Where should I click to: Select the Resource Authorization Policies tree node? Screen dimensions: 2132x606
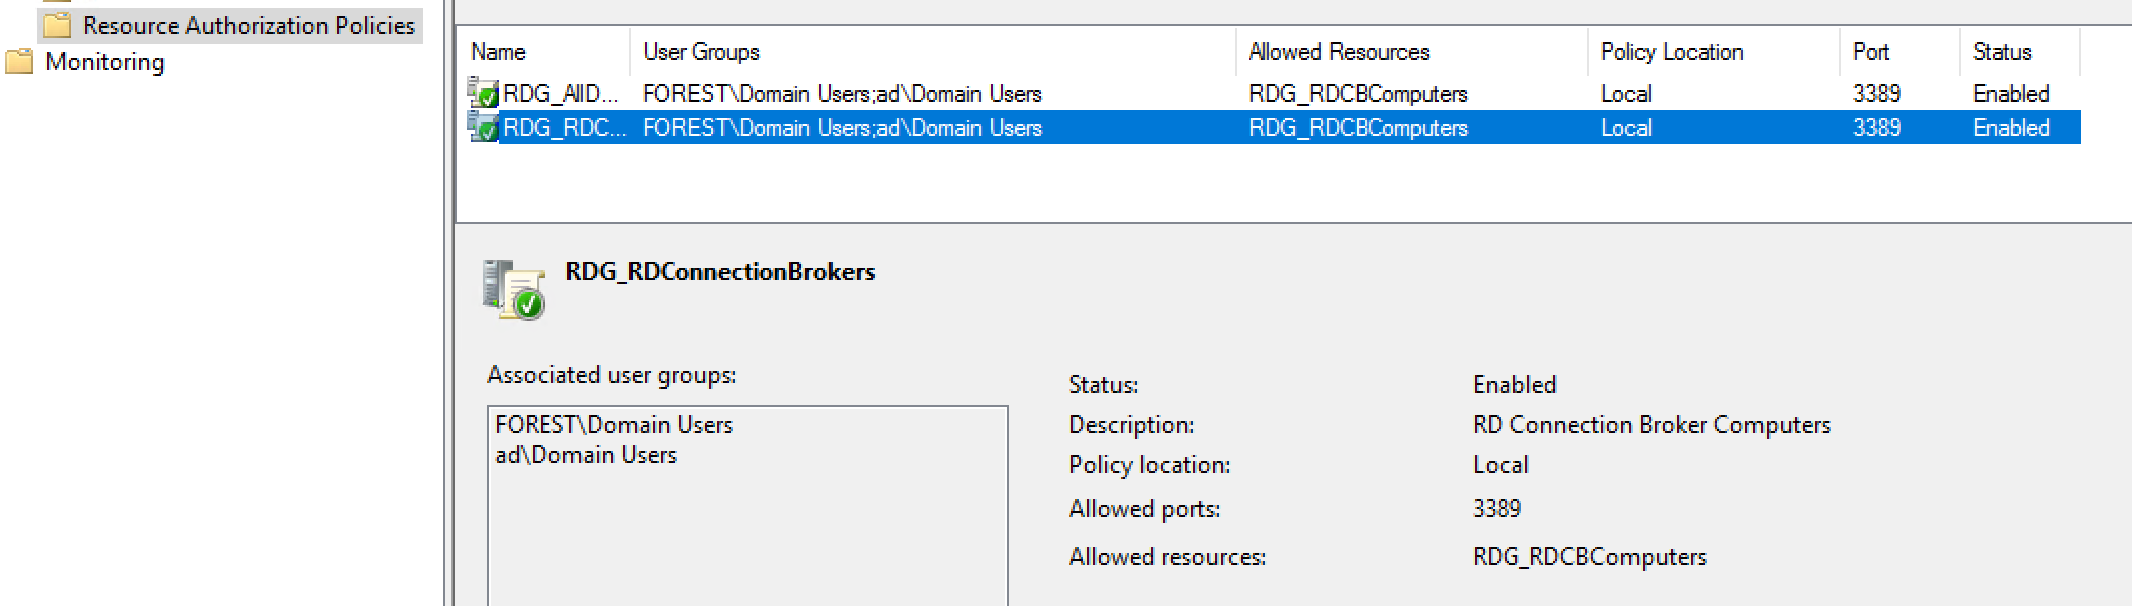tap(248, 25)
